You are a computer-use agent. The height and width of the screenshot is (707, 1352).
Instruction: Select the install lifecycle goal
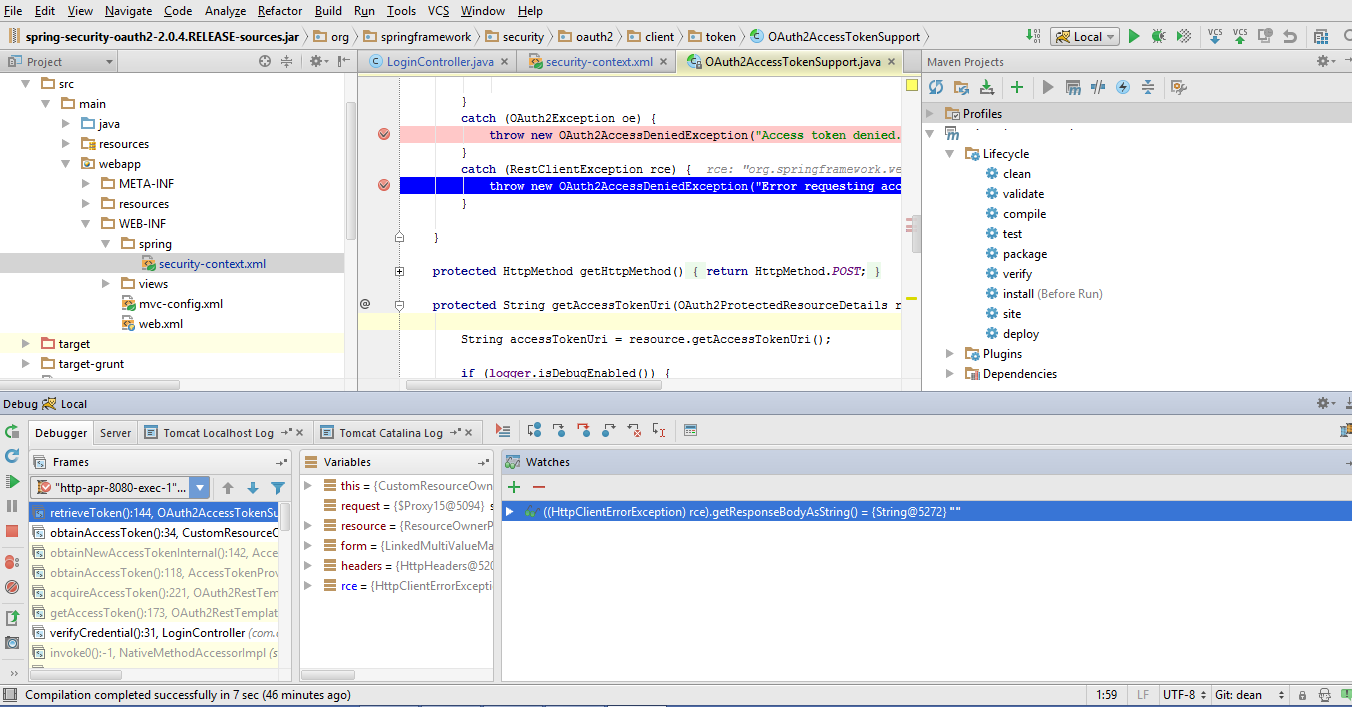click(x=1017, y=294)
